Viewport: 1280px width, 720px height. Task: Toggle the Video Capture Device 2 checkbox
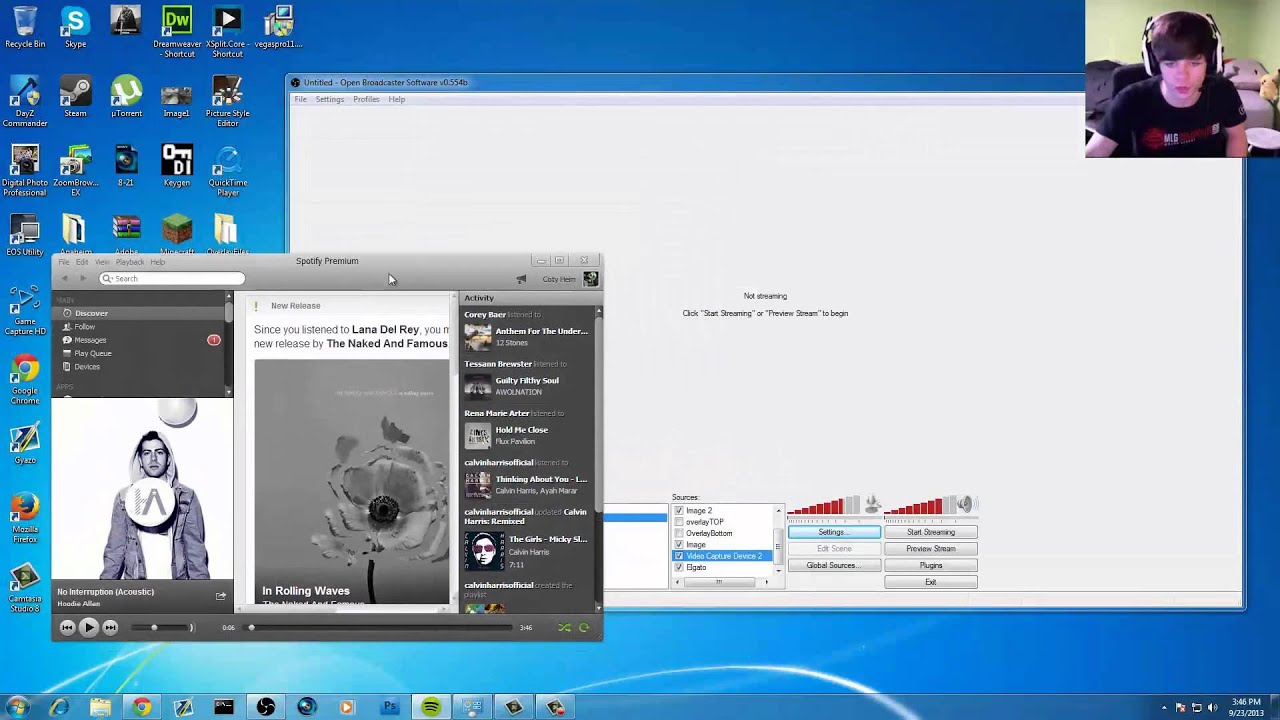pos(679,556)
